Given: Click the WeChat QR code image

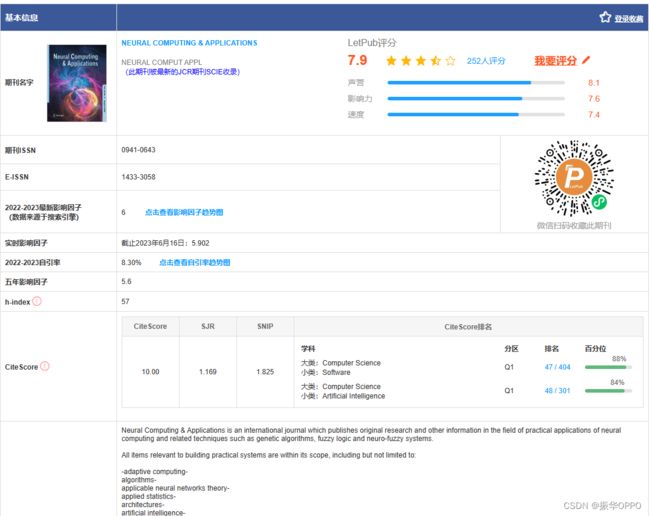Looking at the screenshot, I should pyautogui.click(x=574, y=178).
